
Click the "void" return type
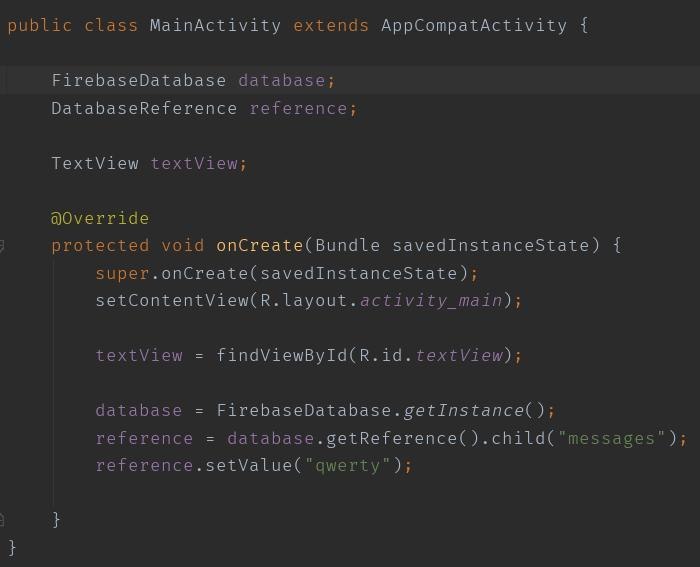coord(183,246)
